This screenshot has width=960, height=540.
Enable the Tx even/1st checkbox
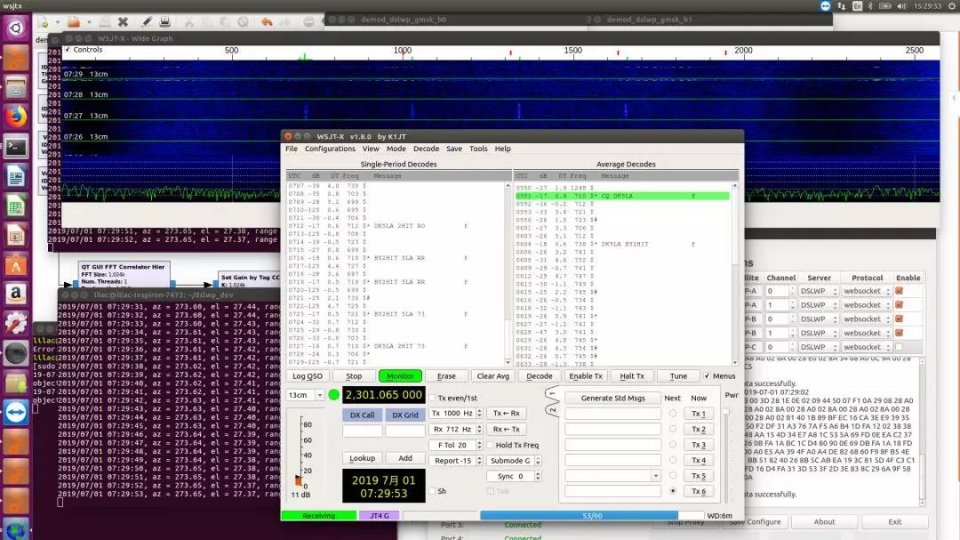(432, 397)
